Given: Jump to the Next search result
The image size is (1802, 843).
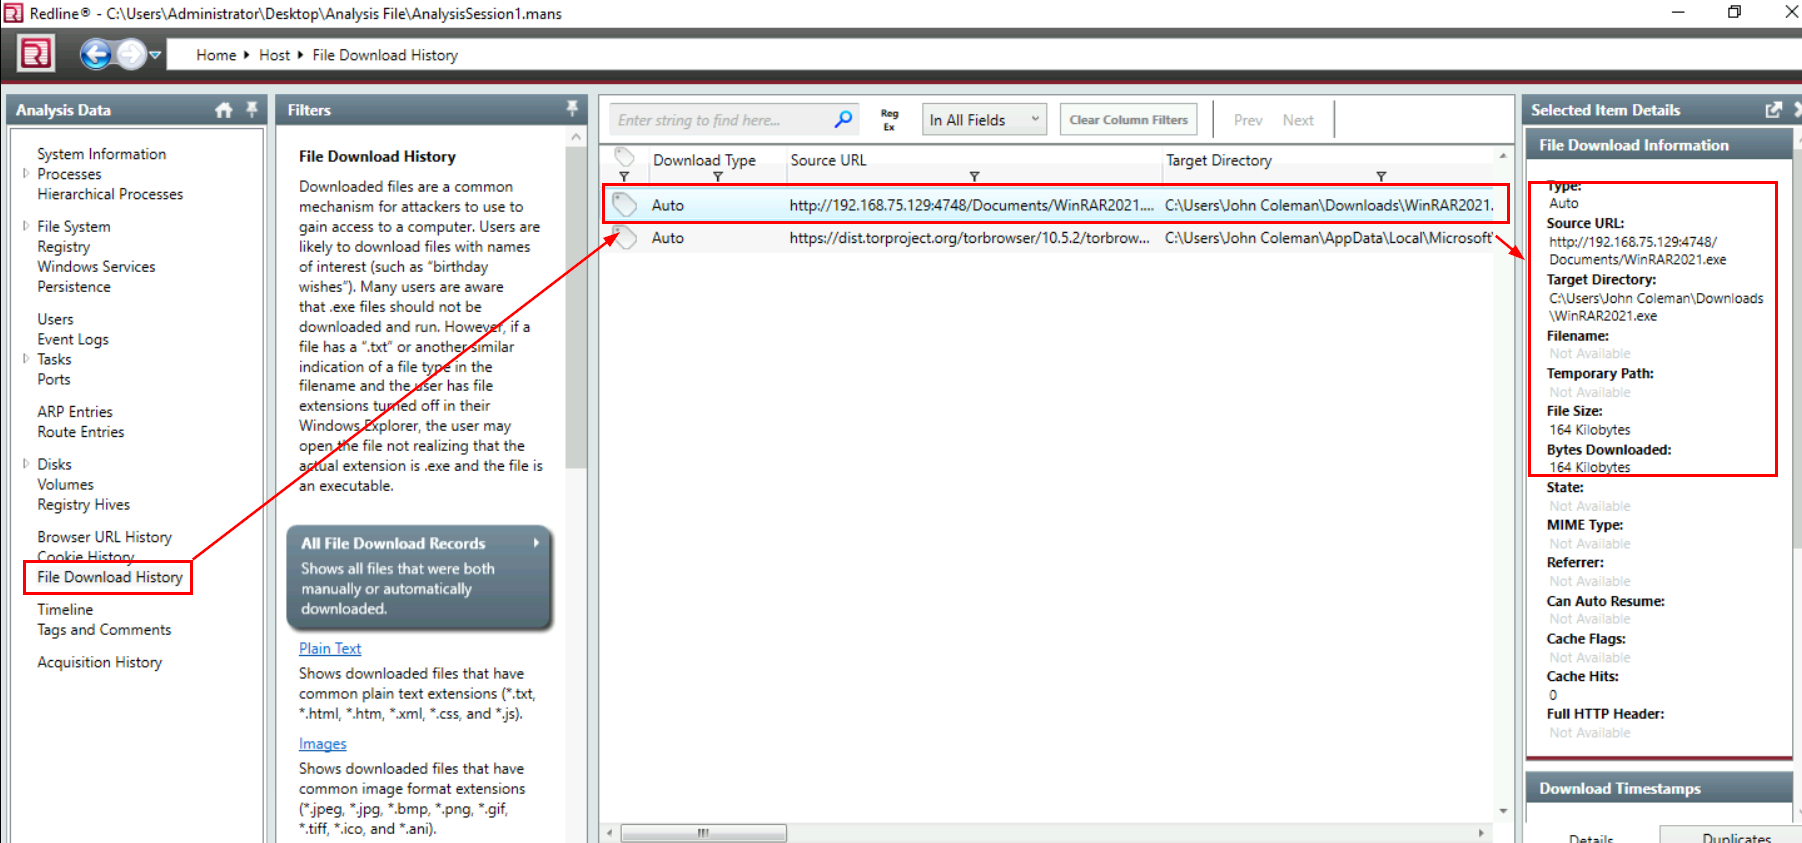Looking at the screenshot, I should [x=1298, y=120].
